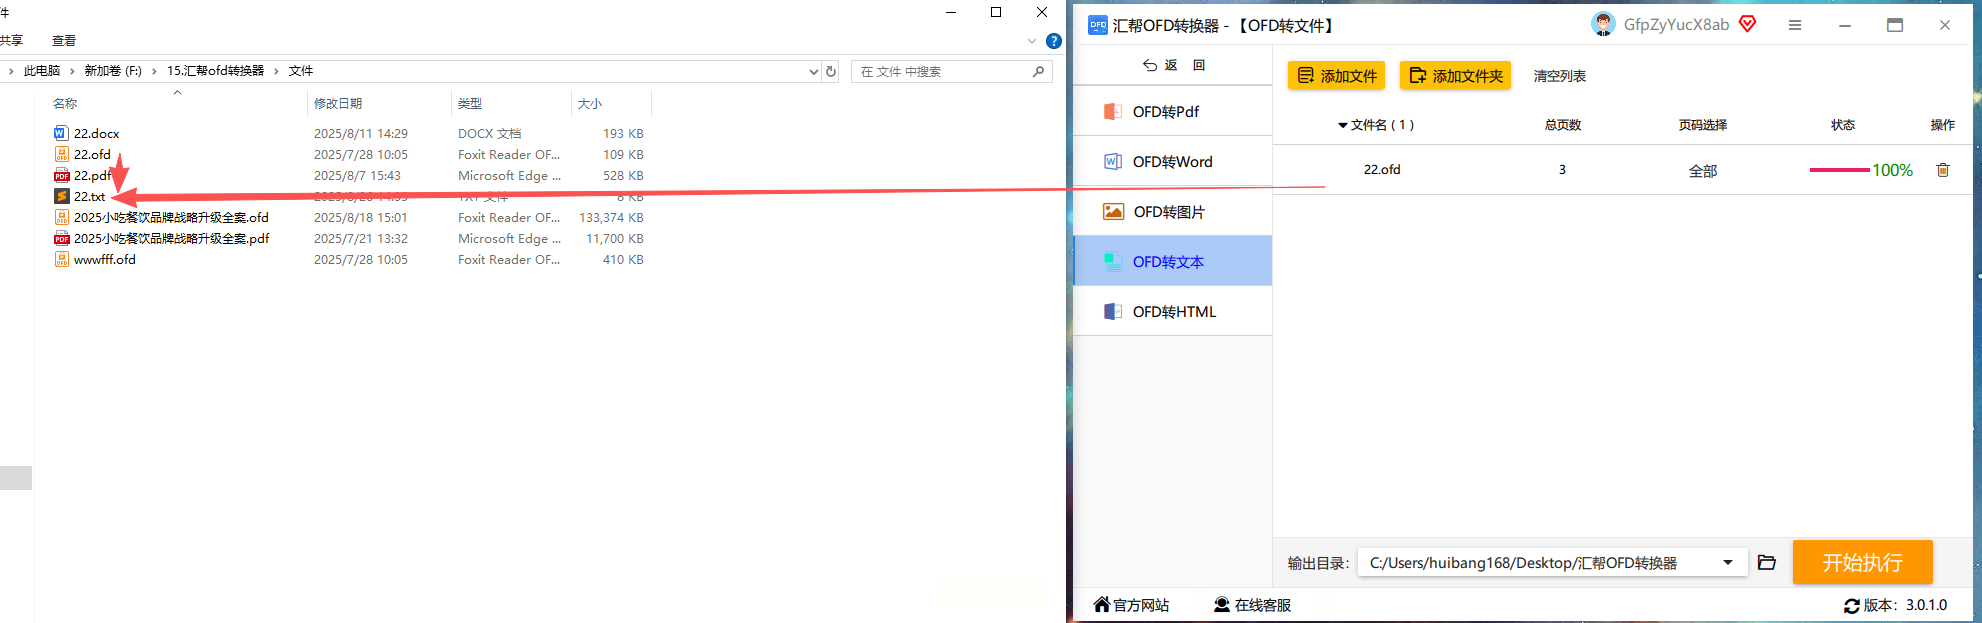The width and height of the screenshot is (1982, 623).
Task: Sort Explorer by 名称 column
Action: [65, 103]
